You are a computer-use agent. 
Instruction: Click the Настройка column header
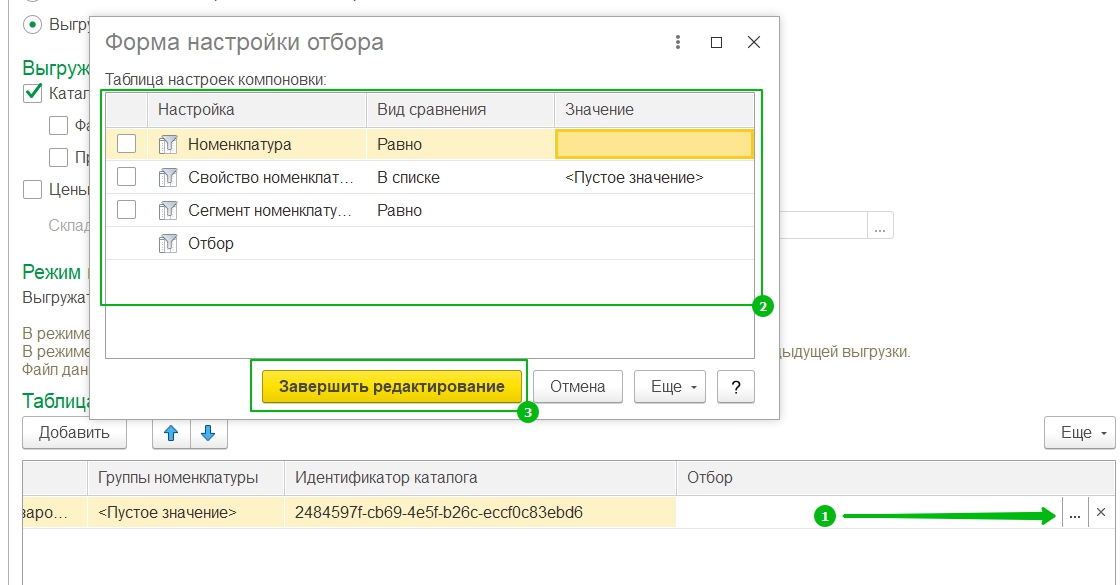[257, 109]
